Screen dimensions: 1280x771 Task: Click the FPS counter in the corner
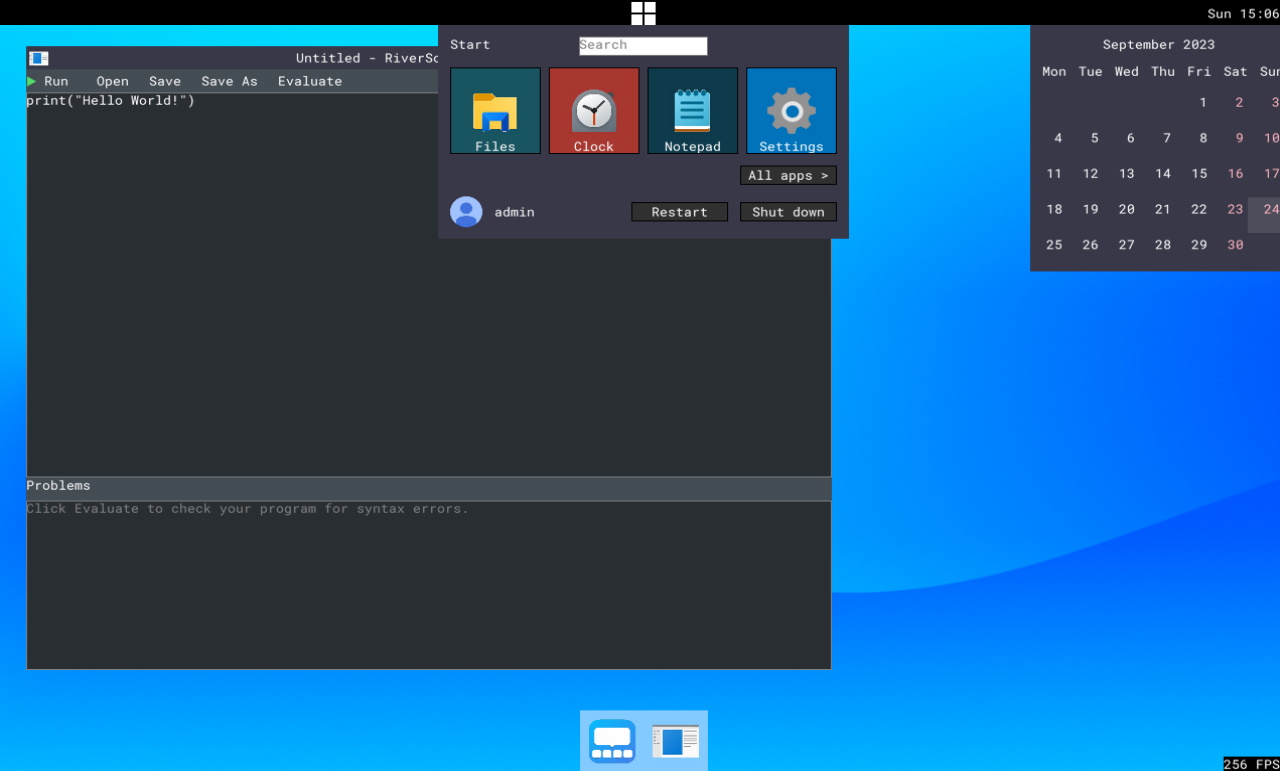(1251, 764)
